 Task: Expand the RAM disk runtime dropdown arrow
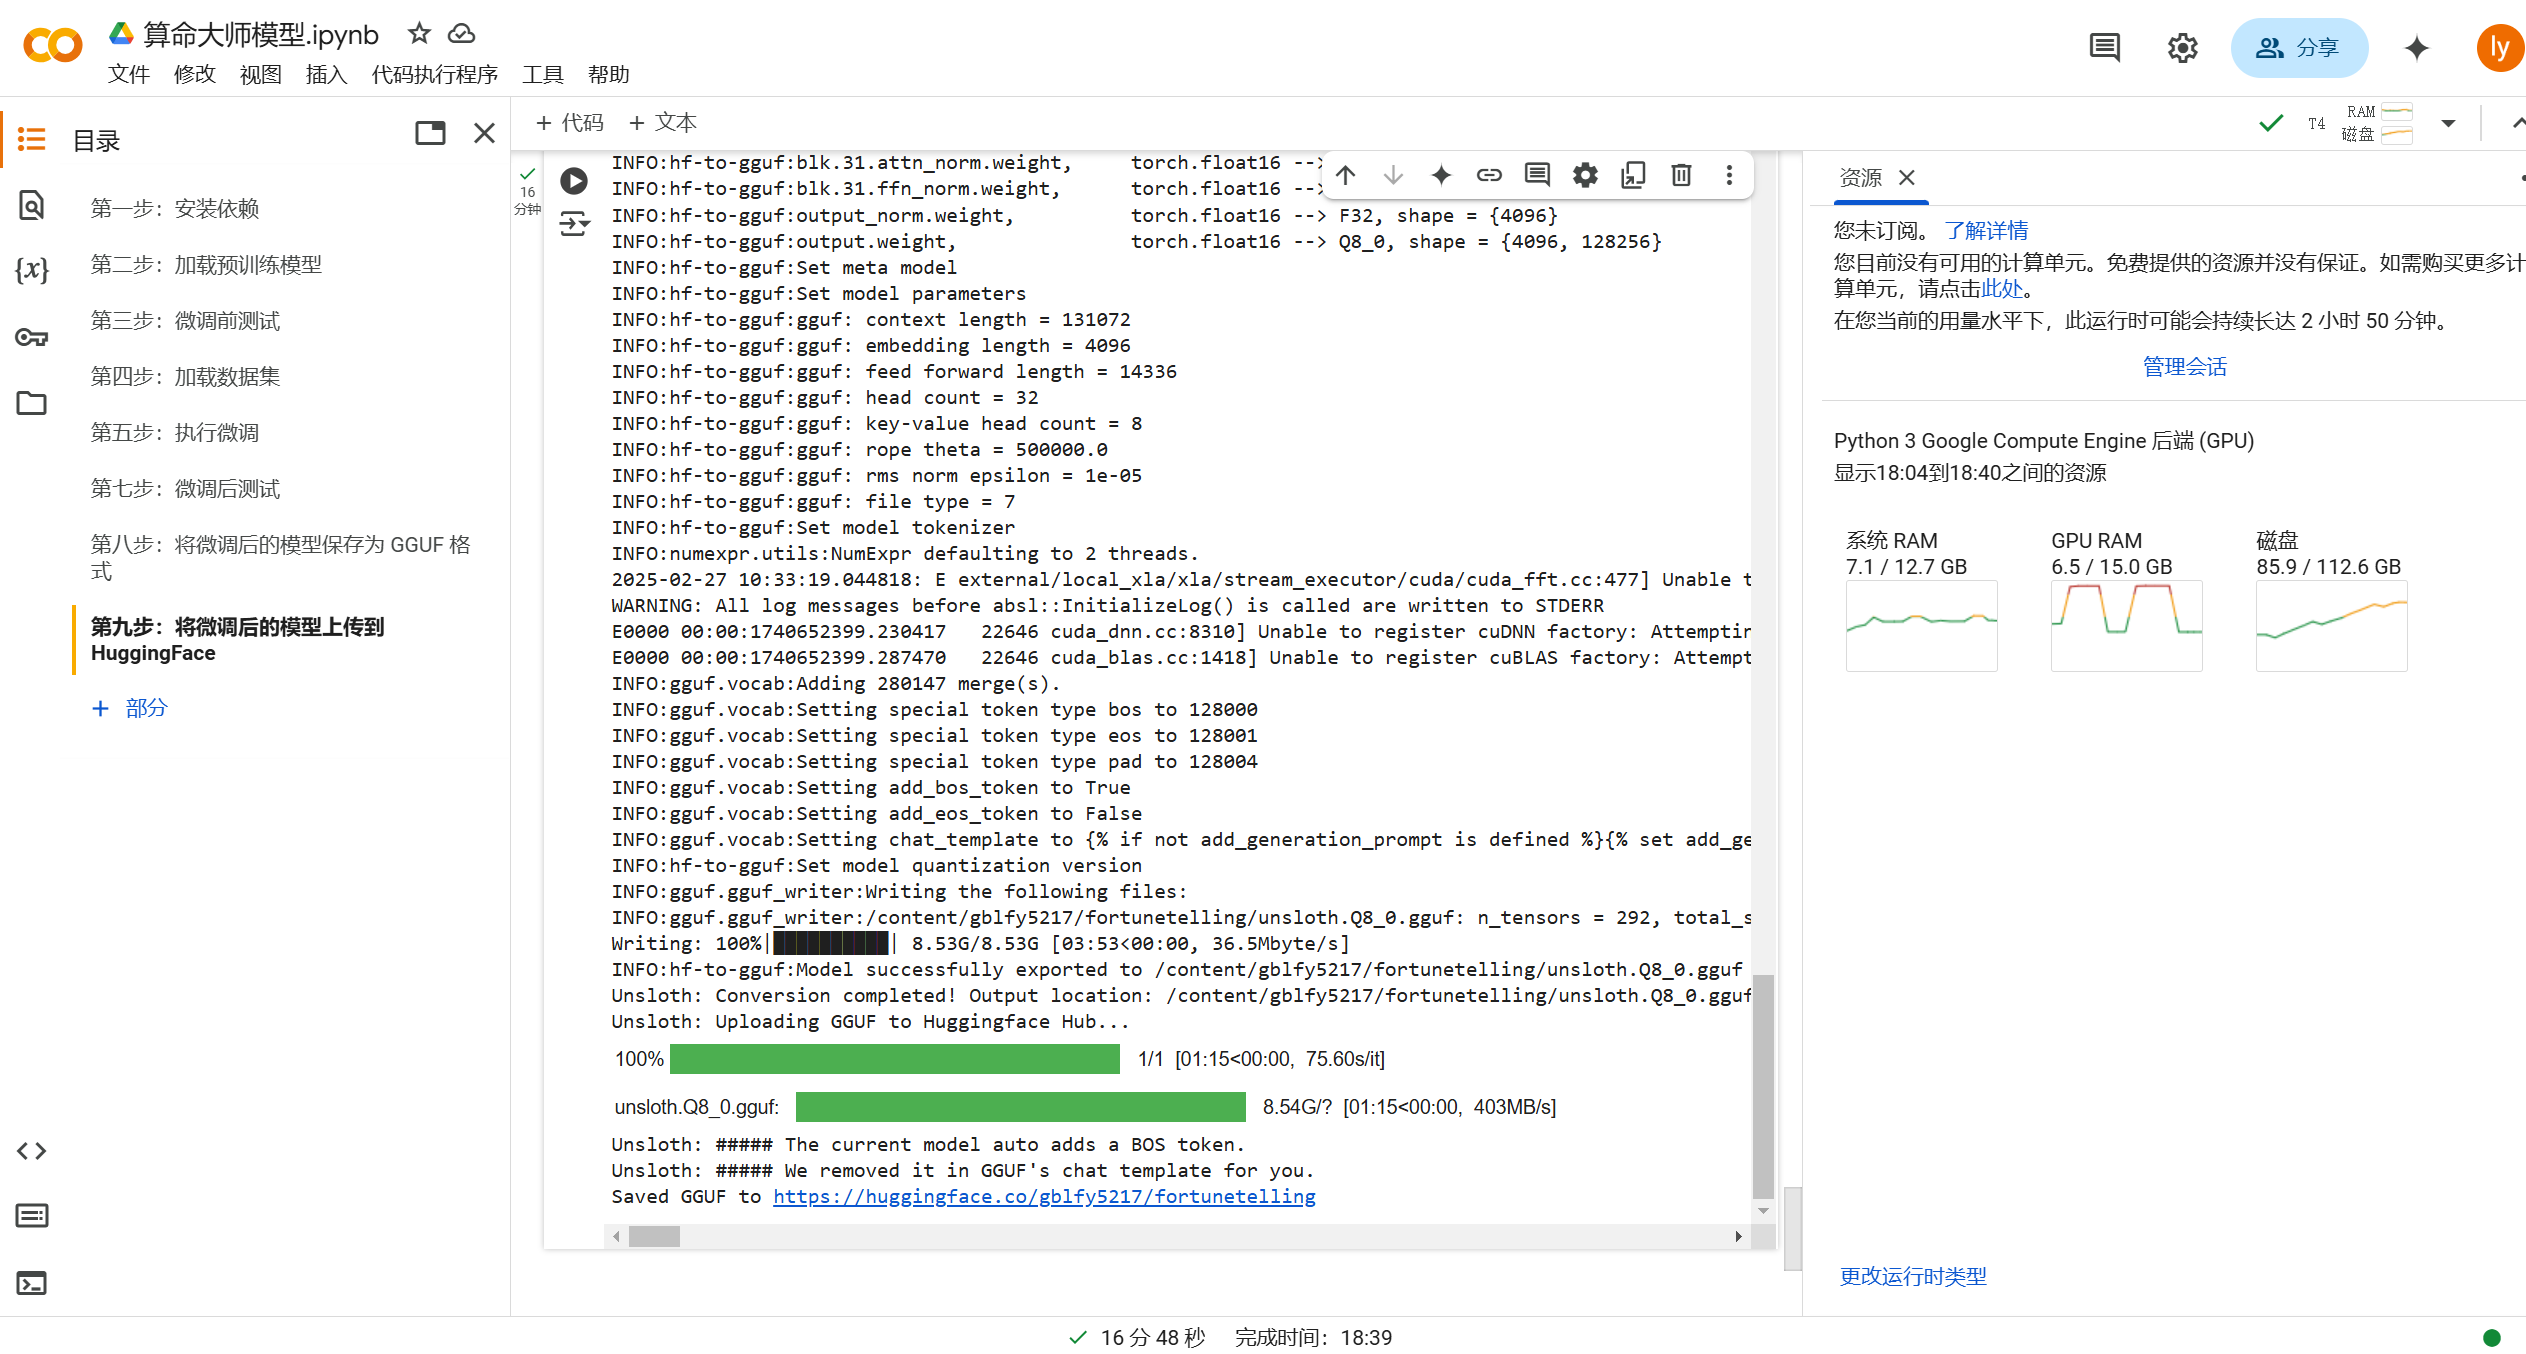pos(2448,124)
